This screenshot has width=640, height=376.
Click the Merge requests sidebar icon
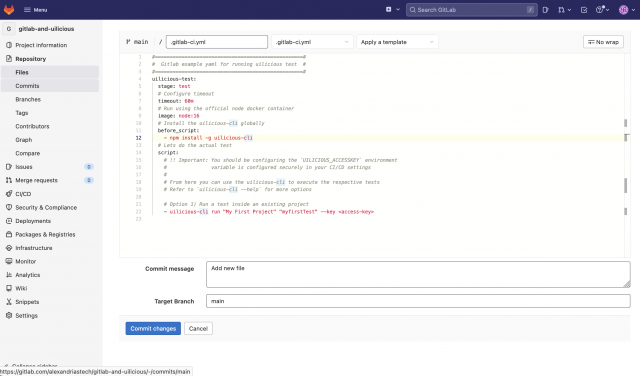tap(9, 180)
